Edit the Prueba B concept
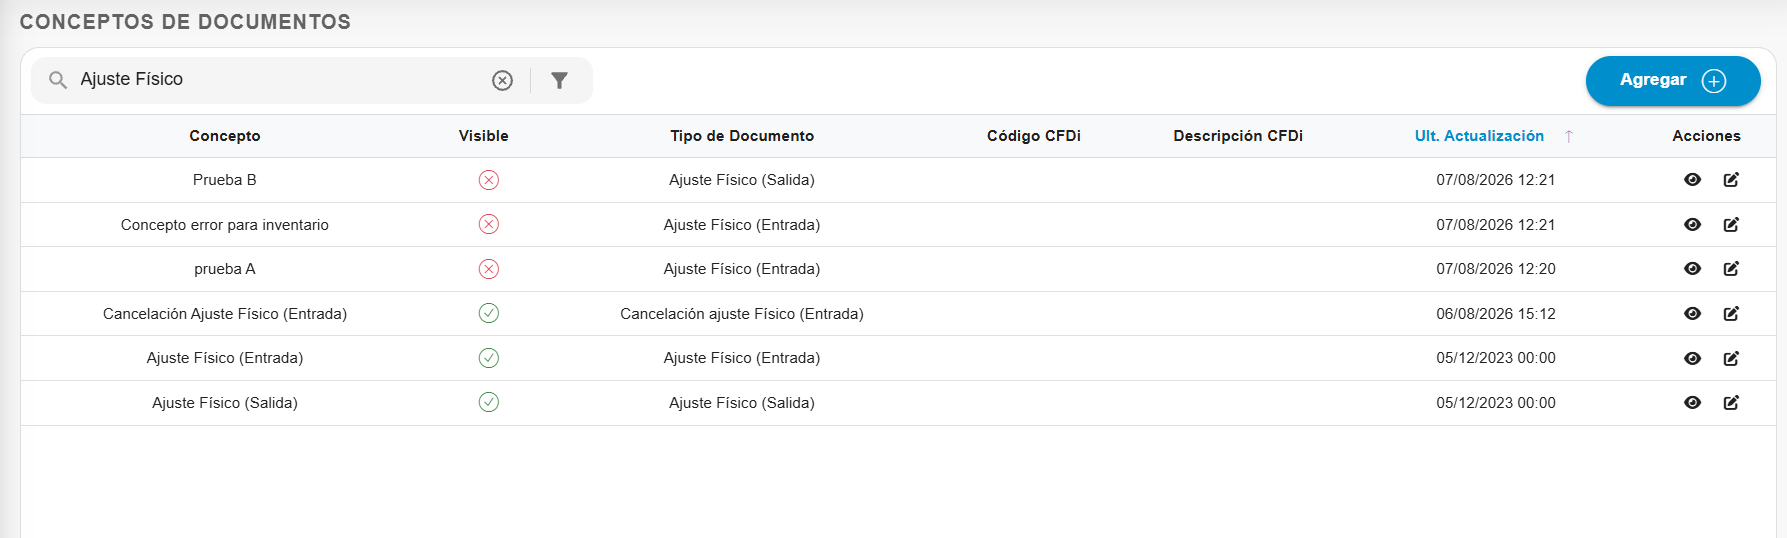1787x538 pixels. coord(1731,180)
